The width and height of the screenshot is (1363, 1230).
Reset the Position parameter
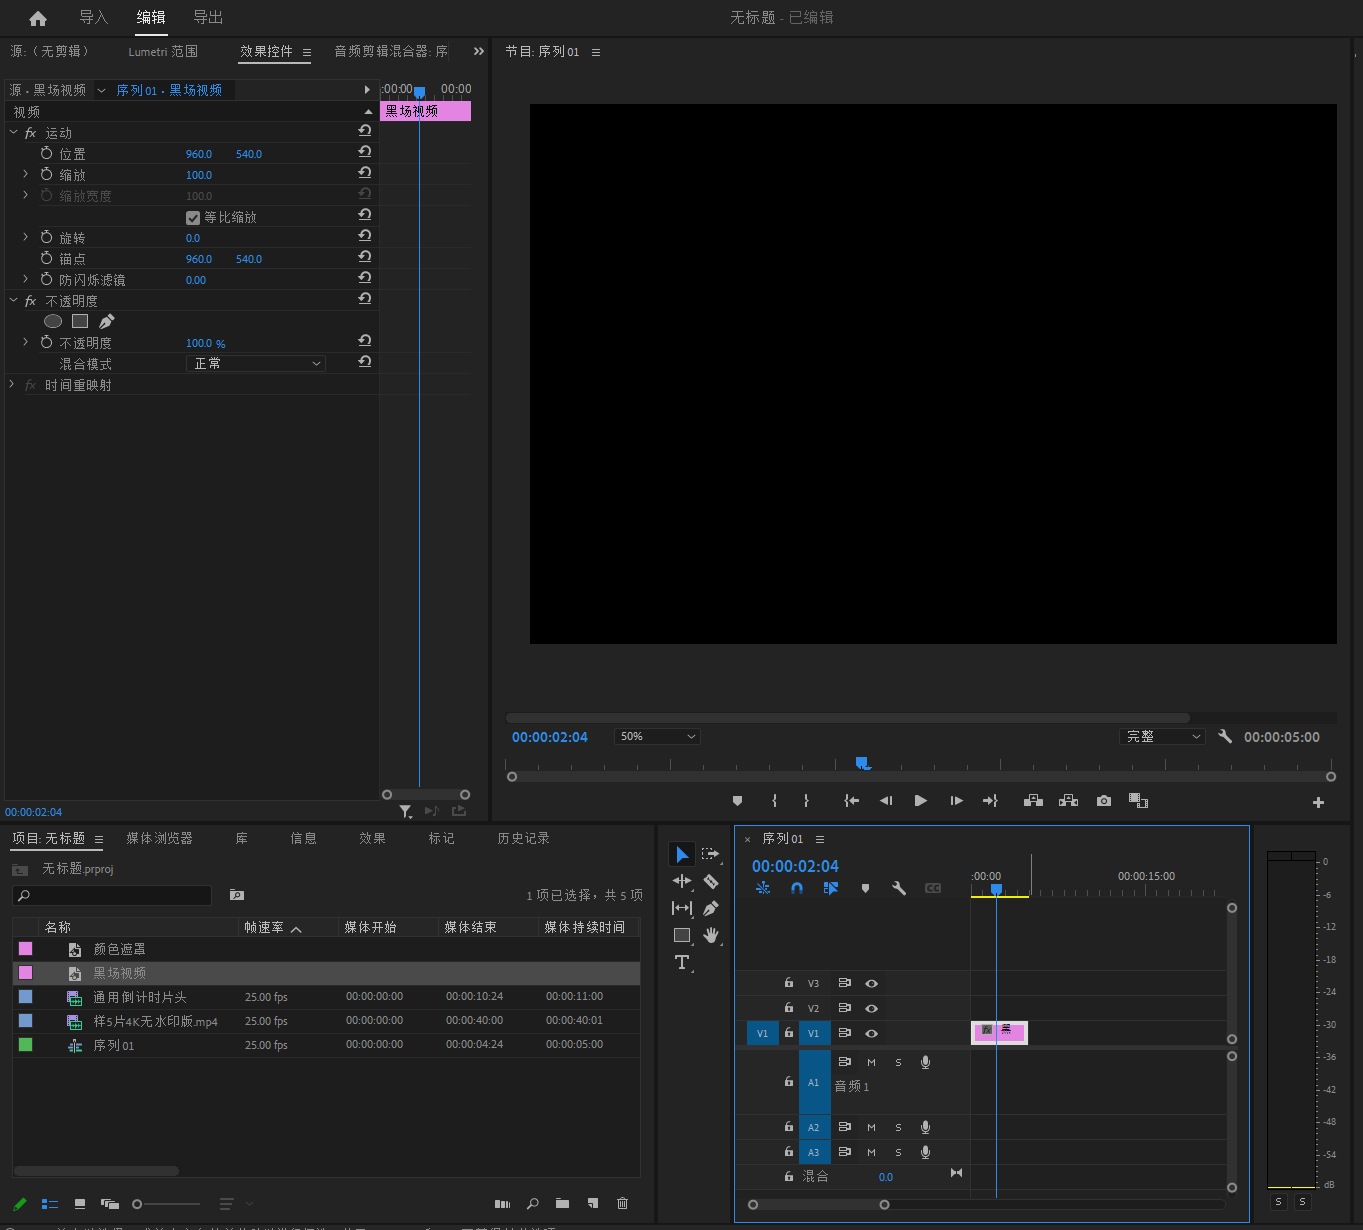click(x=365, y=152)
